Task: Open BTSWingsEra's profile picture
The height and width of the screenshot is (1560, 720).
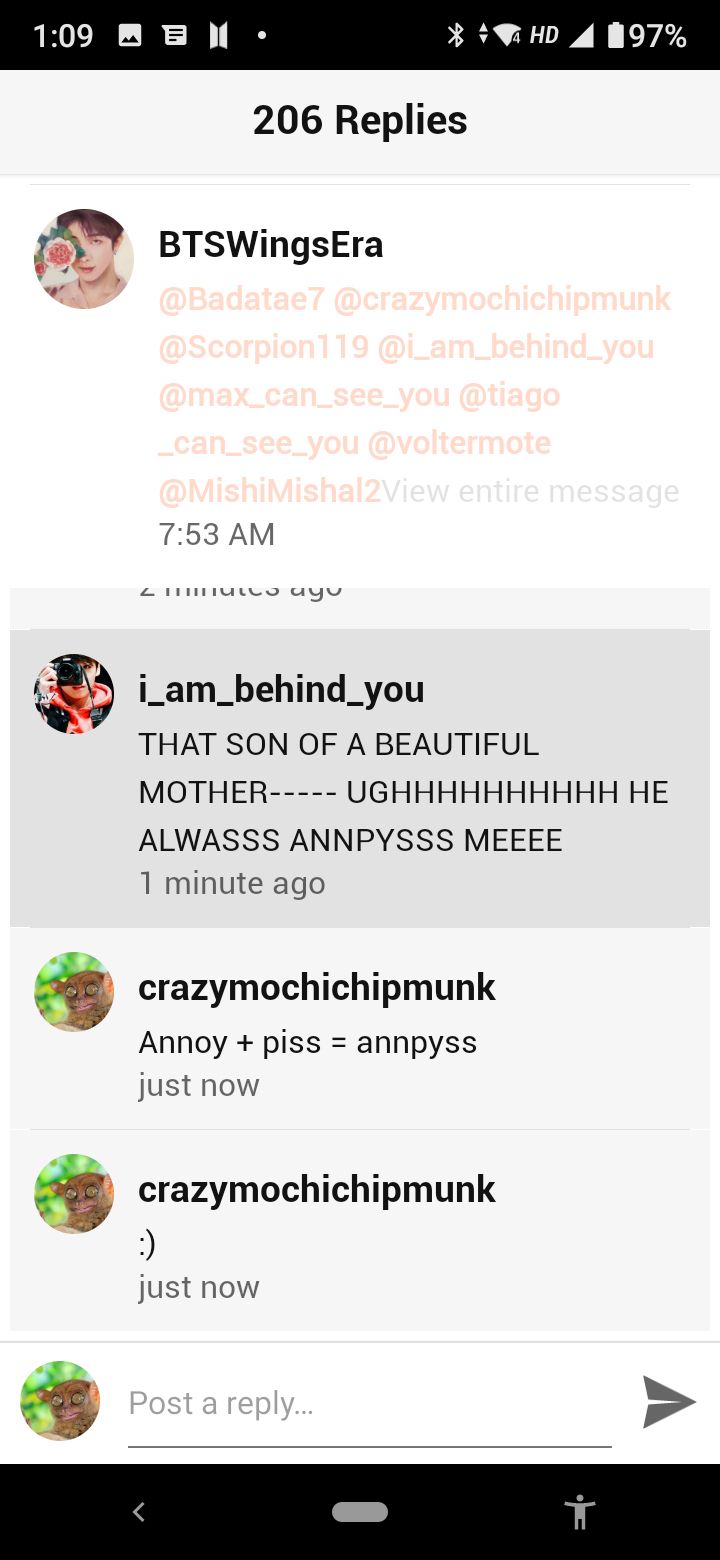Action: click(x=84, y=259)
